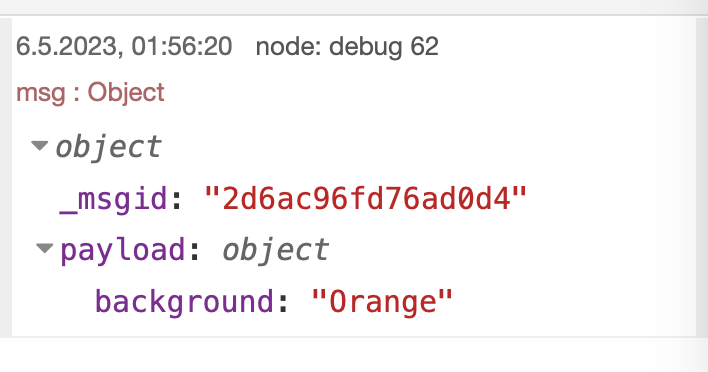
Task: Select the msg : Object label
Action: click(x=90, y=93)
